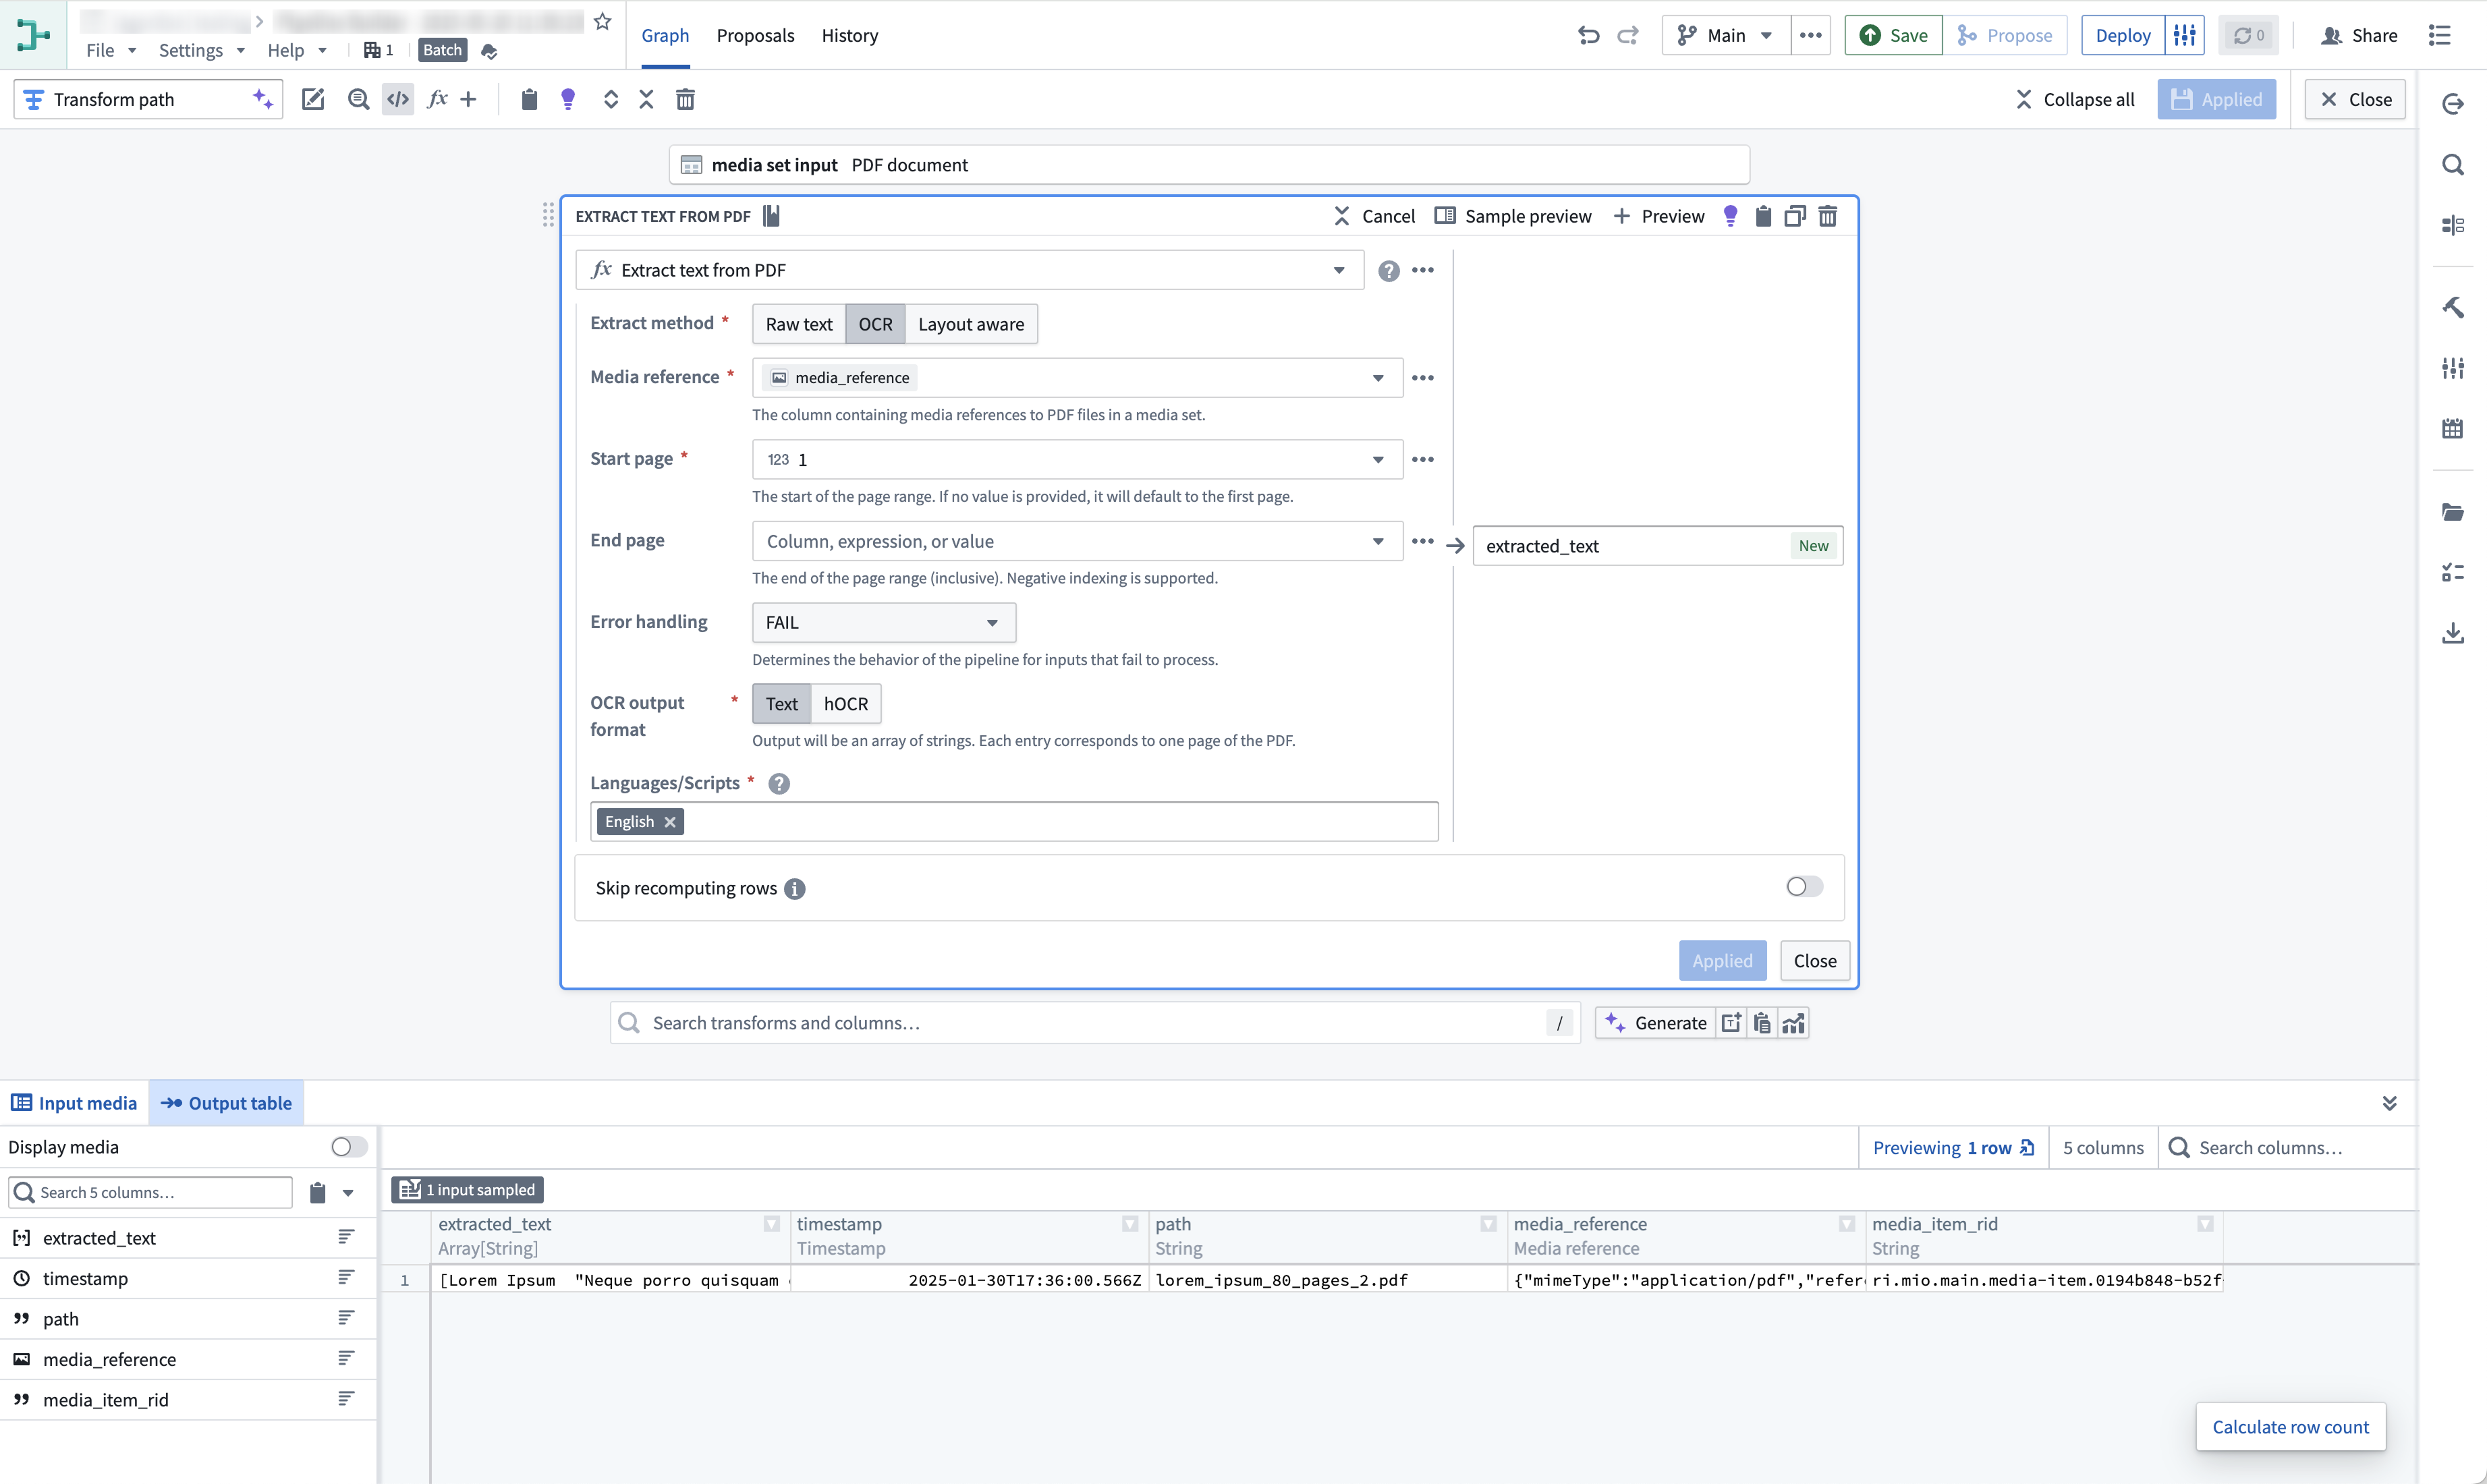Click Collapse all button
The height and width of the screenshot is (1484, 2487).
click(2075, 99)
